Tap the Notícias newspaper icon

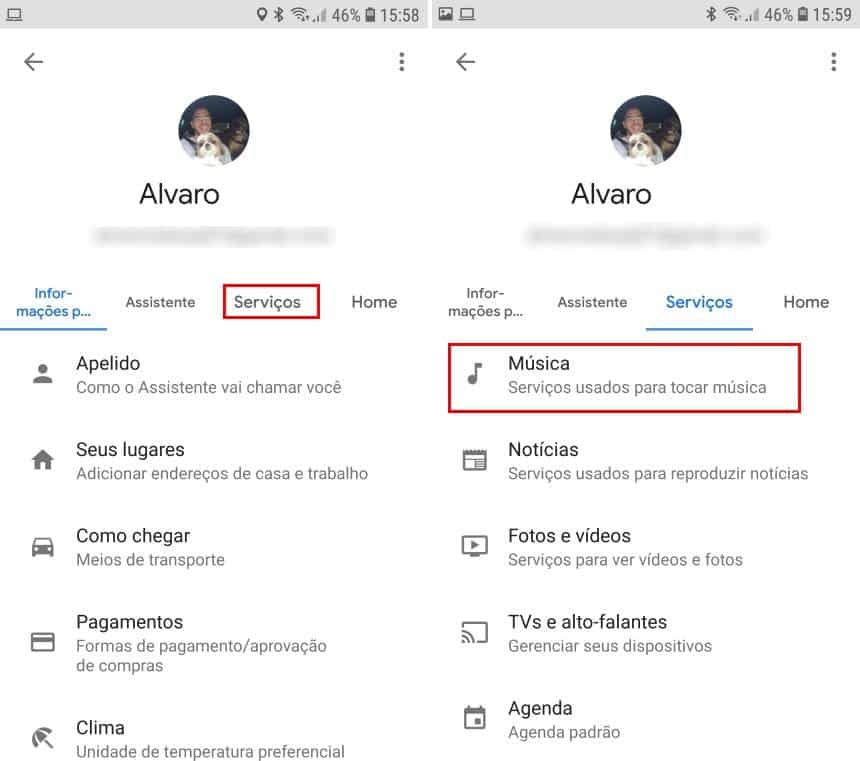[x=474, y=460]
